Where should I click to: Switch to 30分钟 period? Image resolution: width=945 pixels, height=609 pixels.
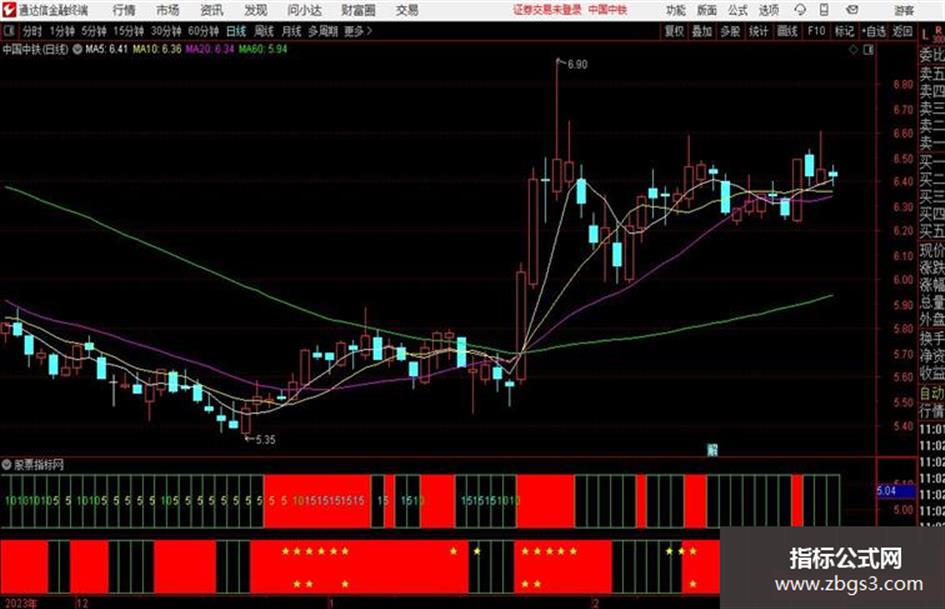pos(166,31)
